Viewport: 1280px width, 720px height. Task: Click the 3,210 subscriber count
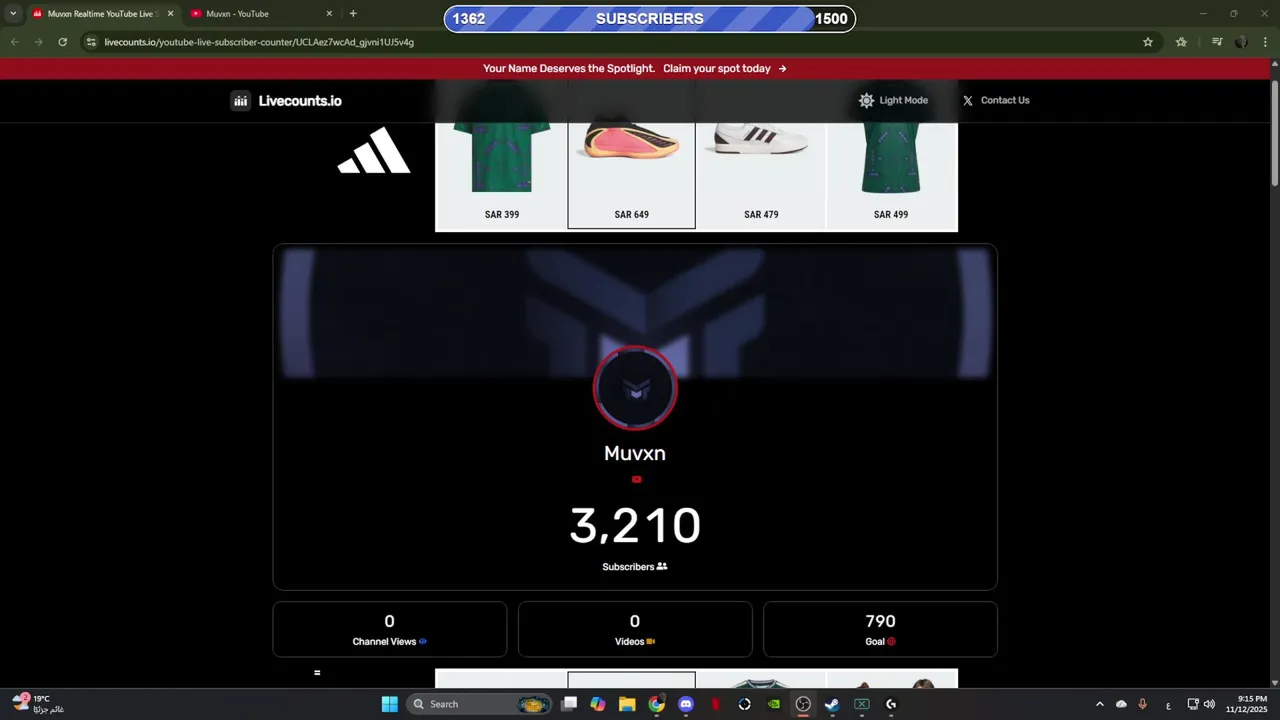click(635, 526)
